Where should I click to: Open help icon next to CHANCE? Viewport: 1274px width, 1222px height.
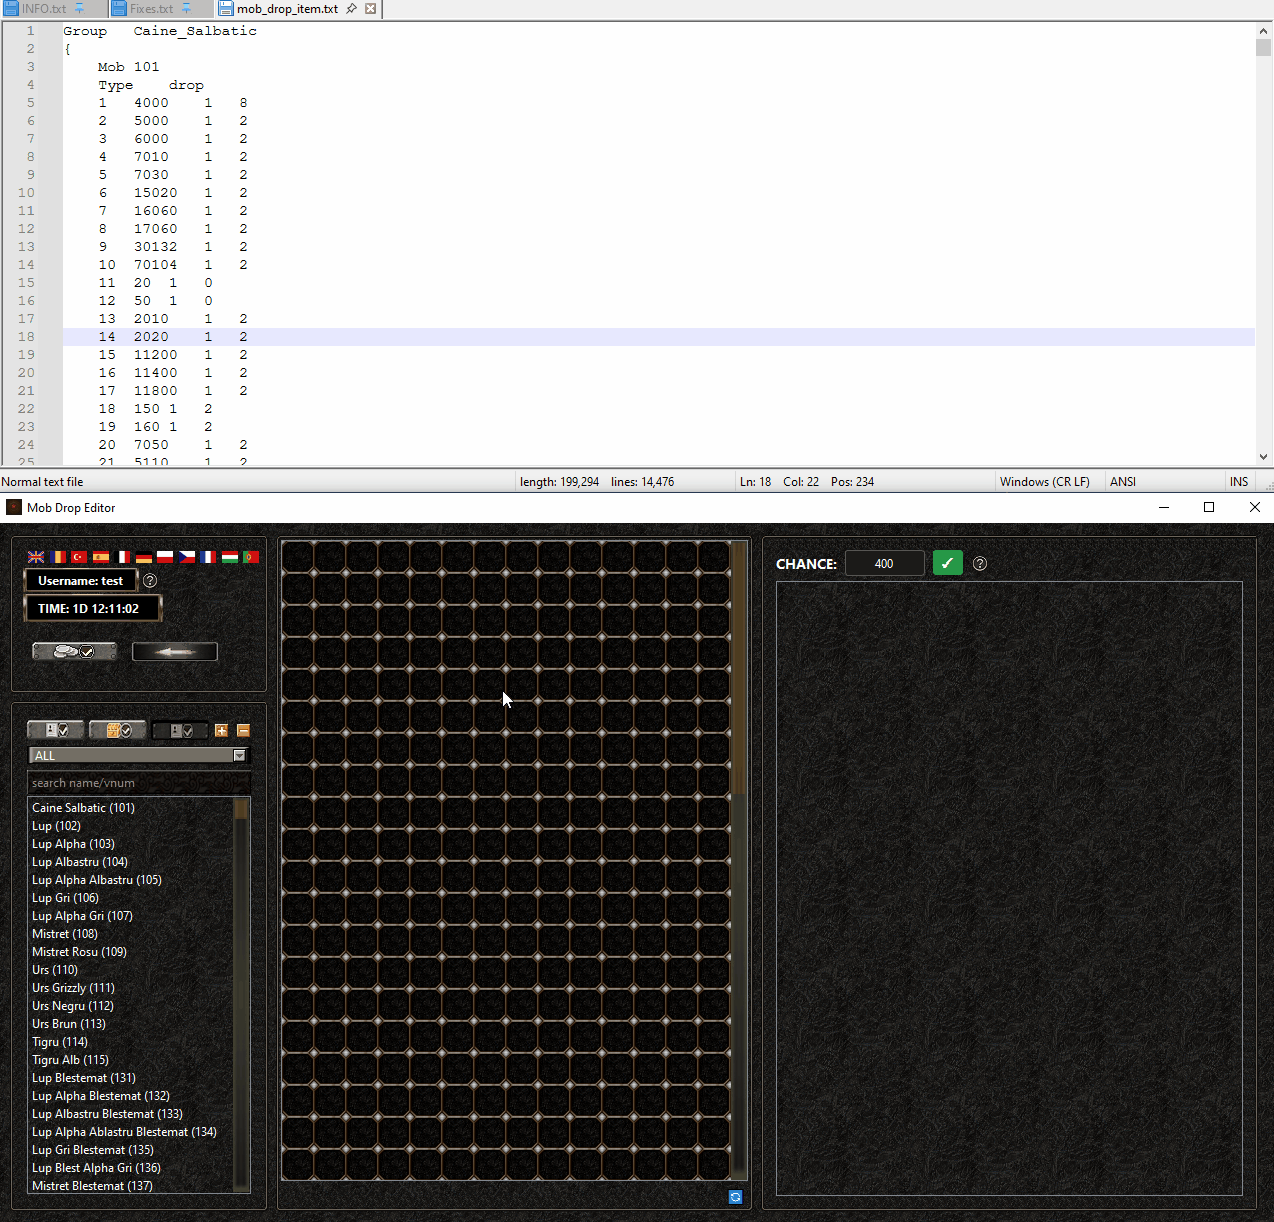[980, 564]
